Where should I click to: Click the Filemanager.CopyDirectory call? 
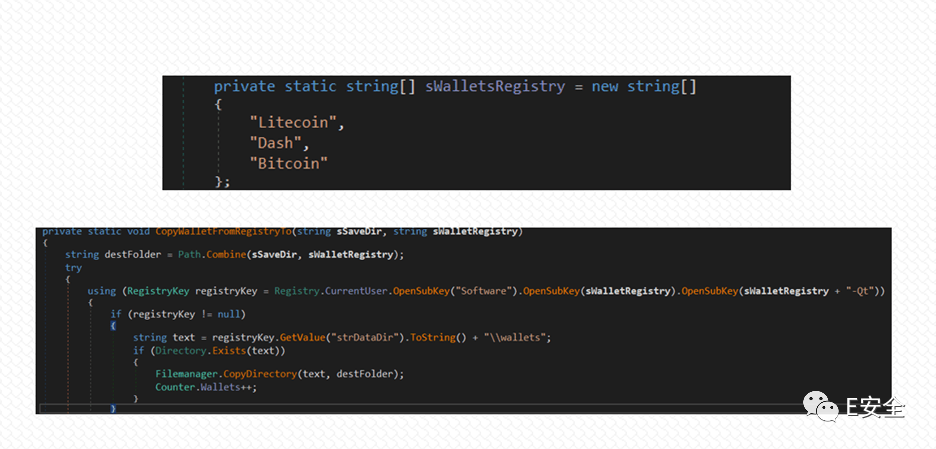(x=226, y=374)
